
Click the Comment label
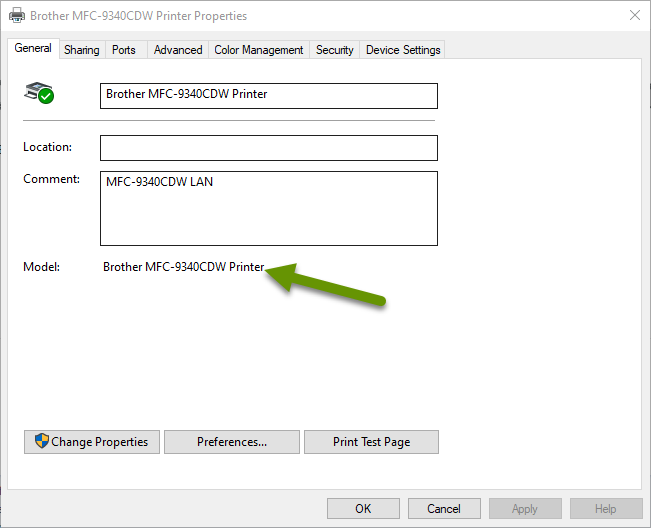[x=51, y=179]
